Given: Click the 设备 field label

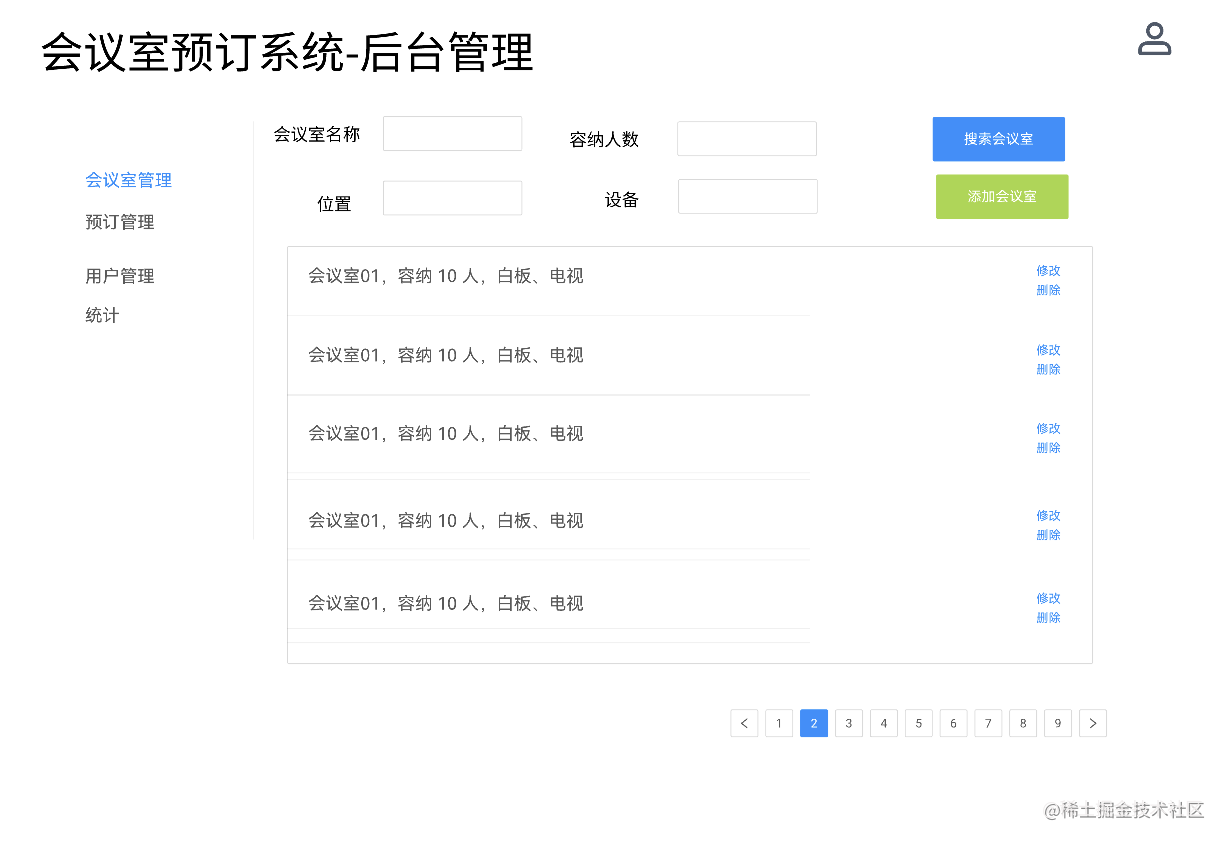Looking at the screenshot, I should click(622, 200).
